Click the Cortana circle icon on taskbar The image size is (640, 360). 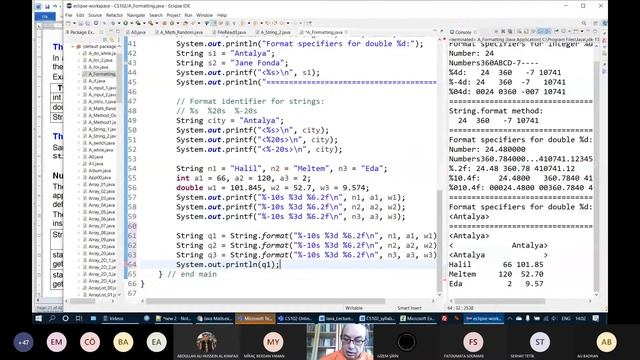pyautogui.click(x=66, y=318)
